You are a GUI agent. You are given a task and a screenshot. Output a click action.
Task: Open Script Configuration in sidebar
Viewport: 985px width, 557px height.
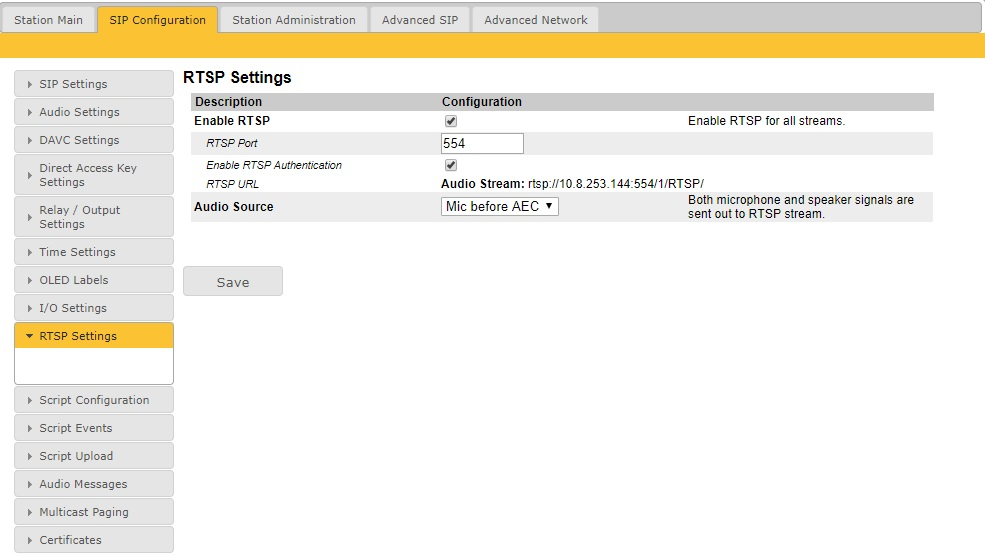94,400
